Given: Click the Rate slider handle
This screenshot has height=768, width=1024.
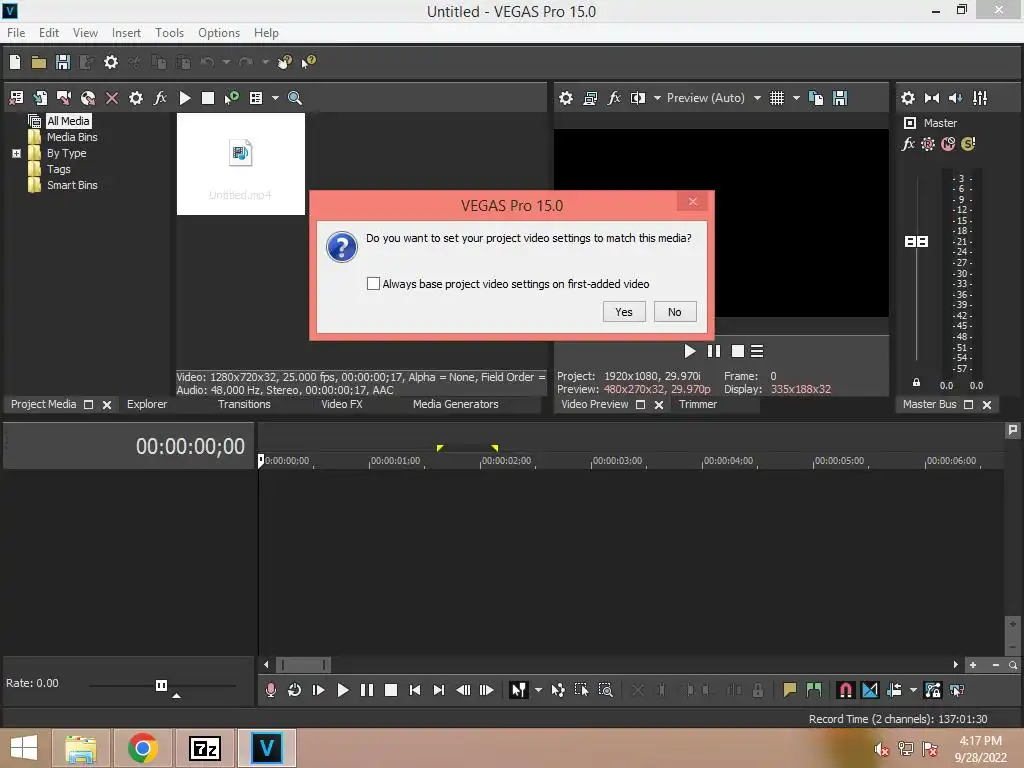Looking at the screenshot, I should pyautogui.click(x=161, y=685).
